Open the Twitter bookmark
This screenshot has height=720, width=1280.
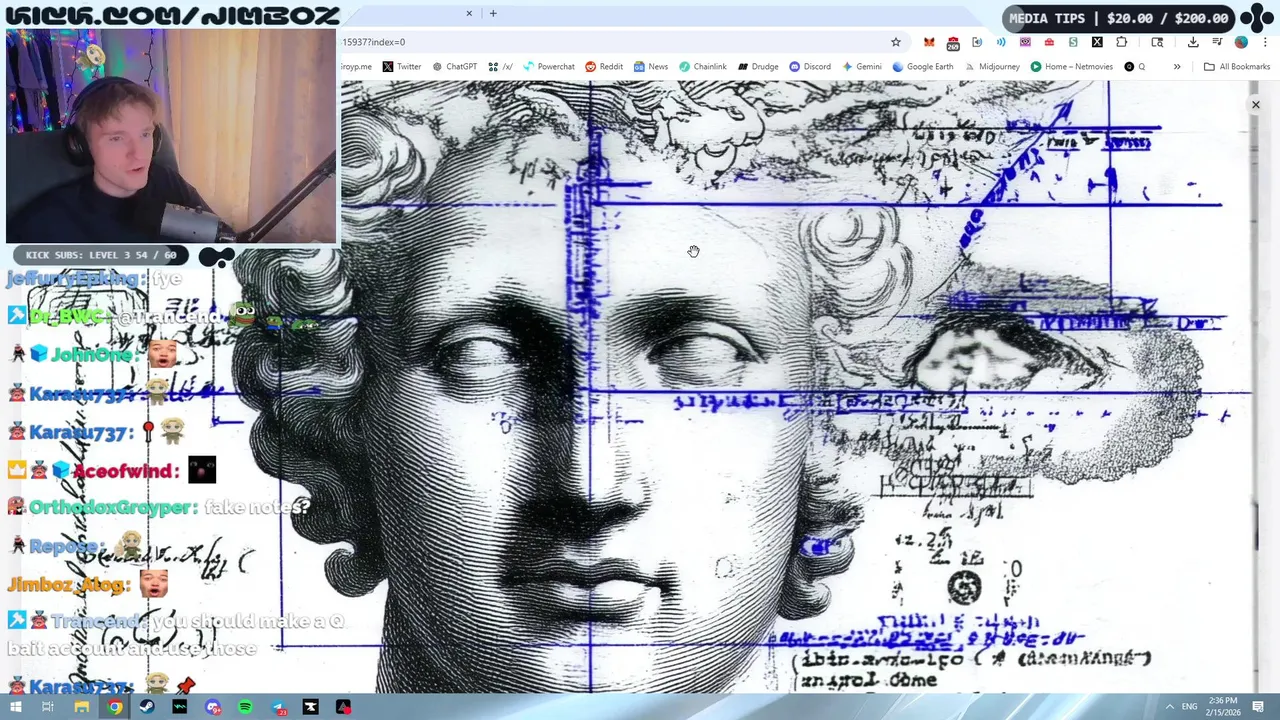pos(401,67)
